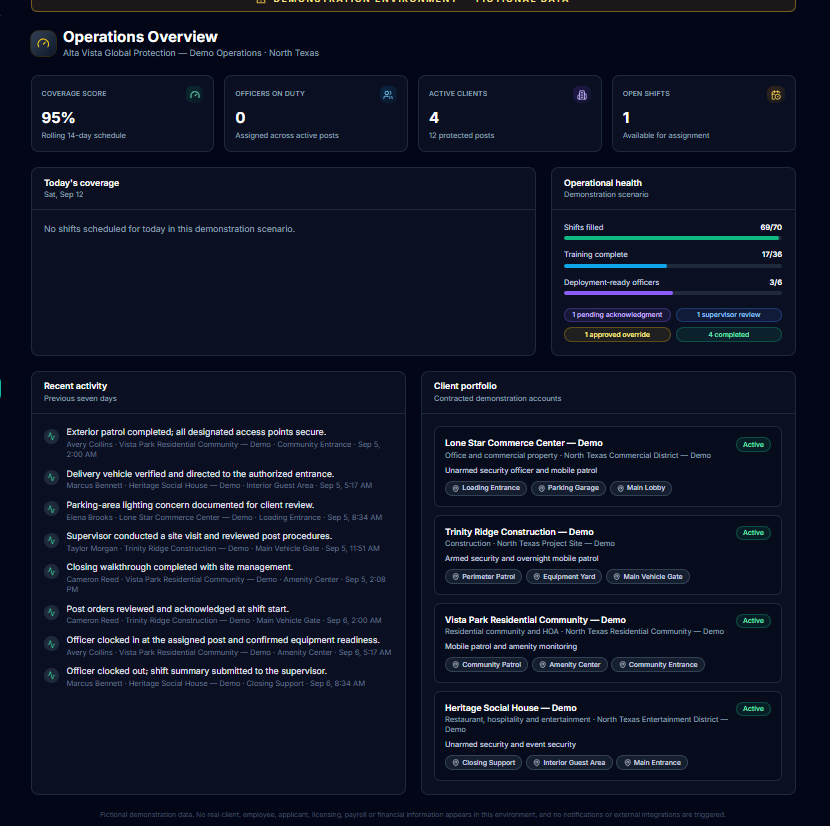Click the Parking-area lighting concern activity text
Viewport: 830px width, 826px height.
point(191,505)
